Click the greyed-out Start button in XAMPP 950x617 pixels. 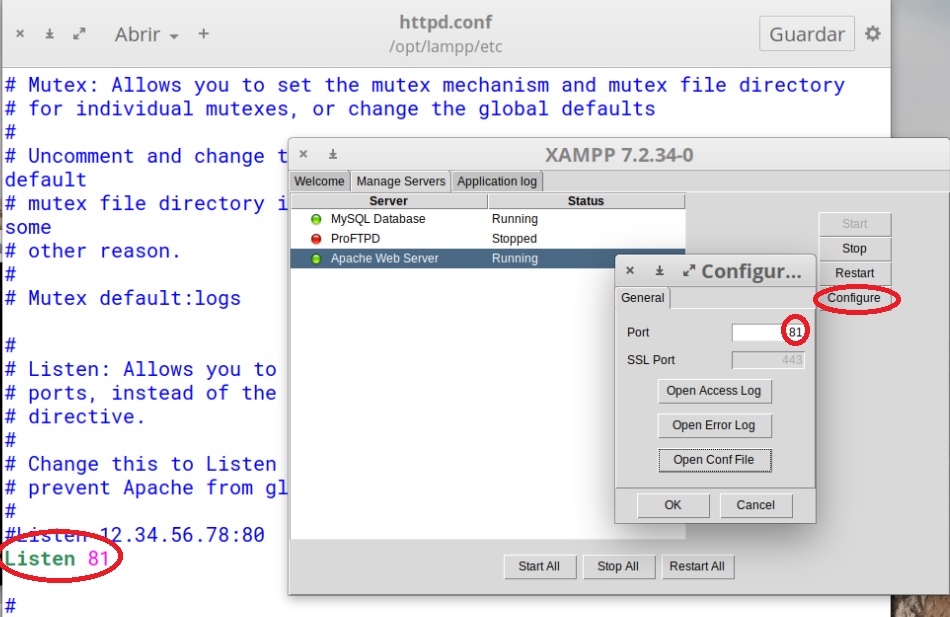(854, 224)
